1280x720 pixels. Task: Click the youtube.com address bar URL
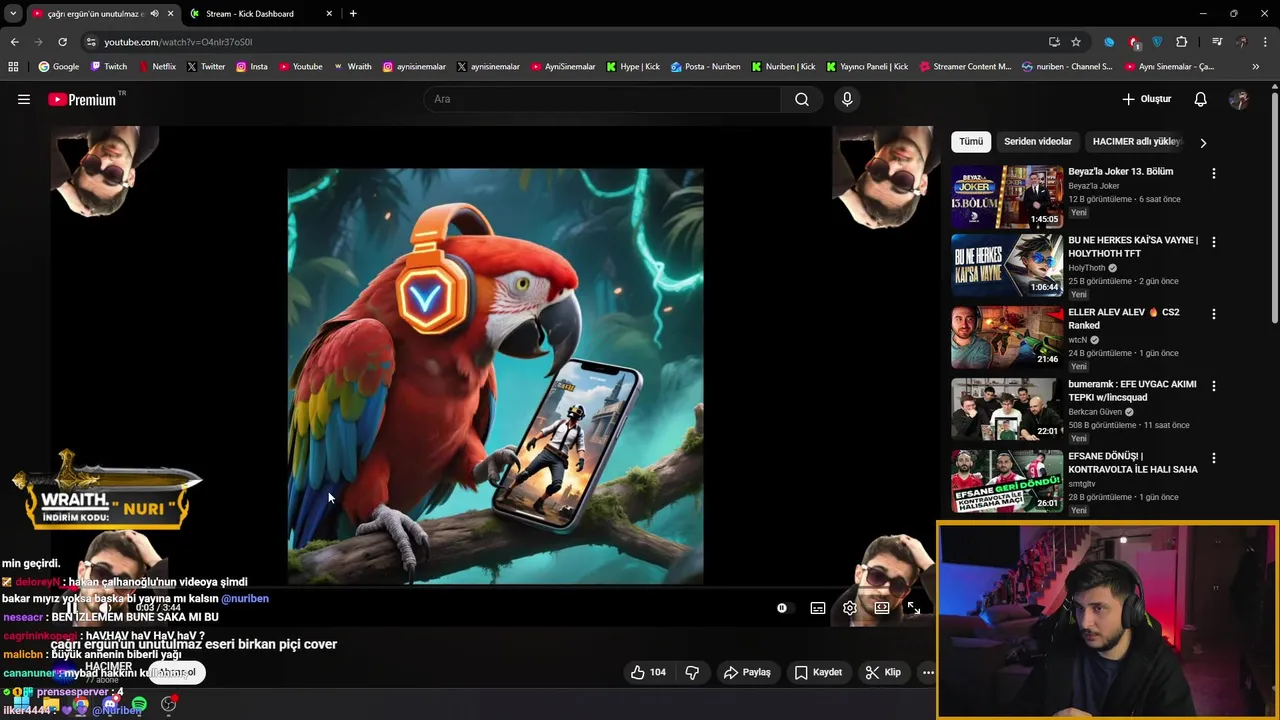(x=178, y=42)
